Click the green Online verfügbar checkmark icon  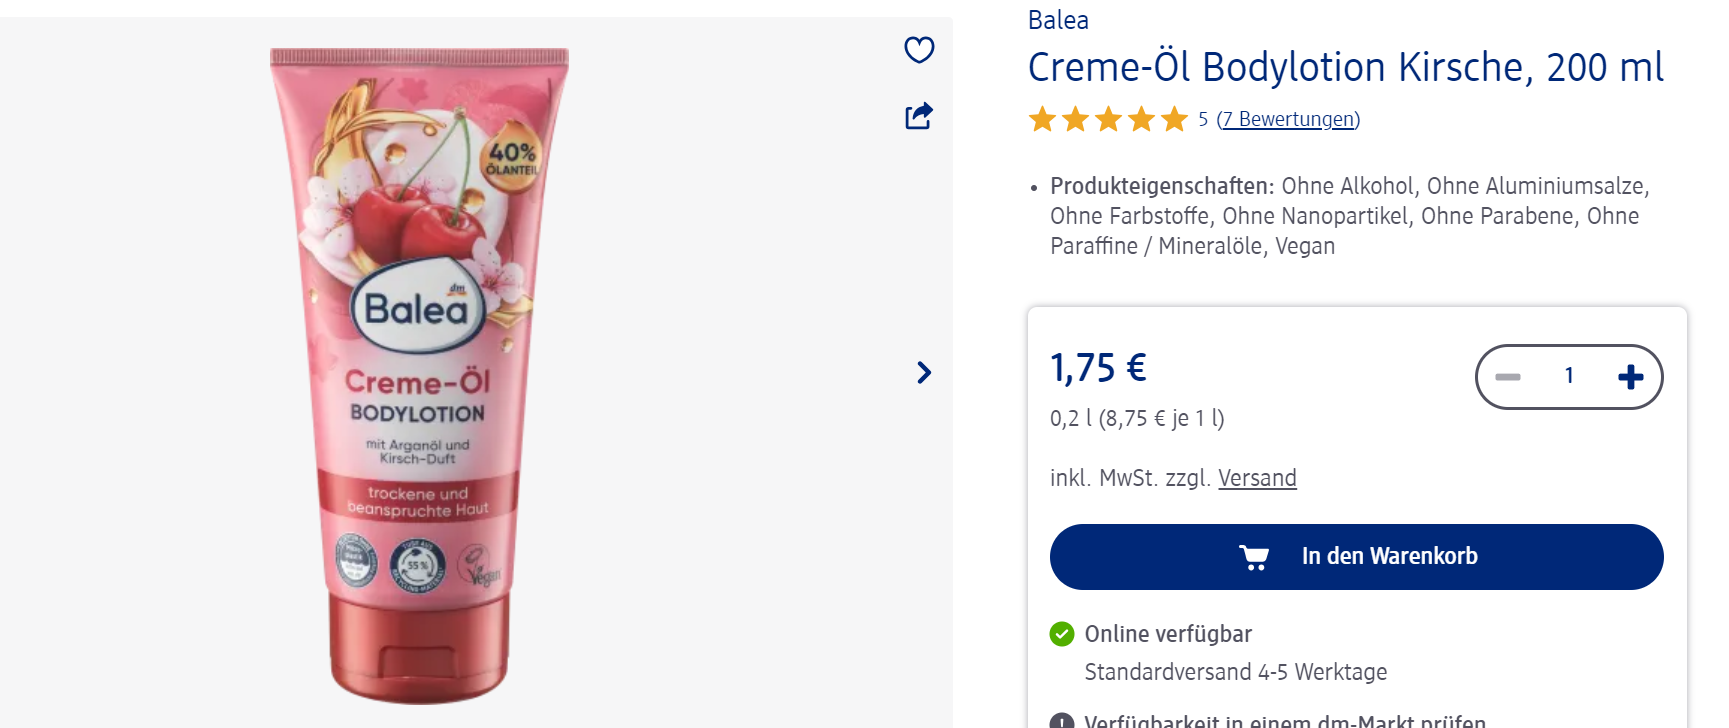1062,634
